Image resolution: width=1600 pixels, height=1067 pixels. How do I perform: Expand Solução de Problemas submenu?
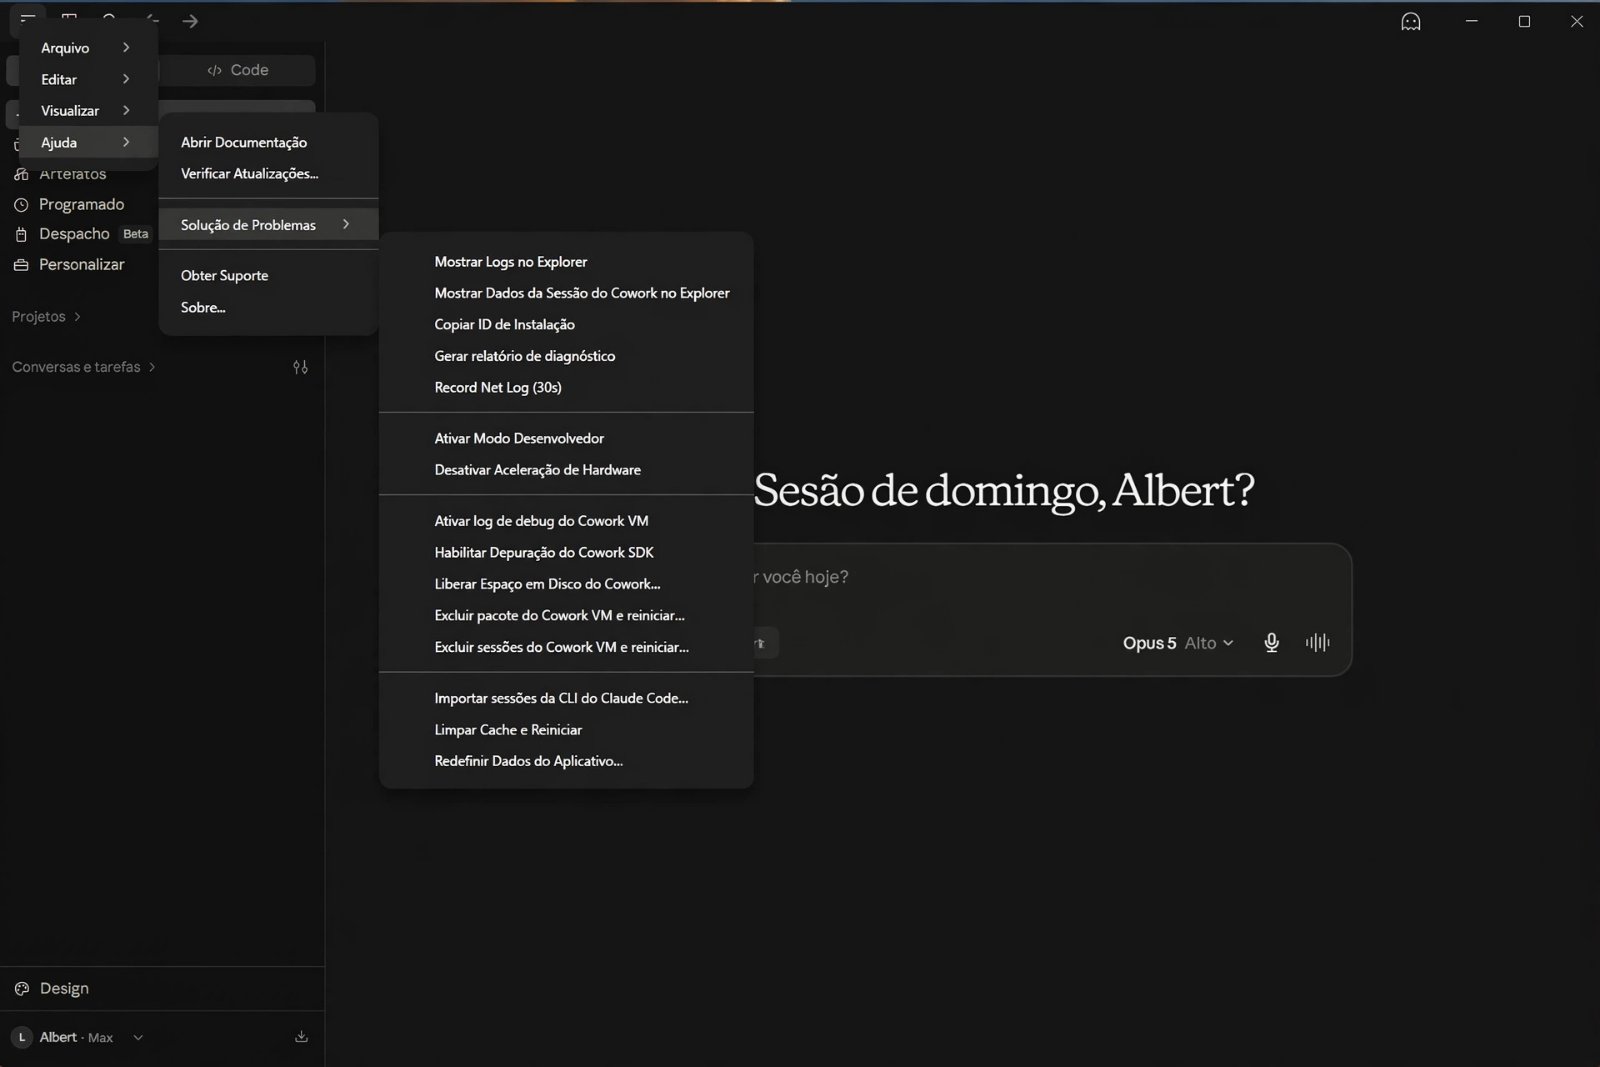(268, 225)
